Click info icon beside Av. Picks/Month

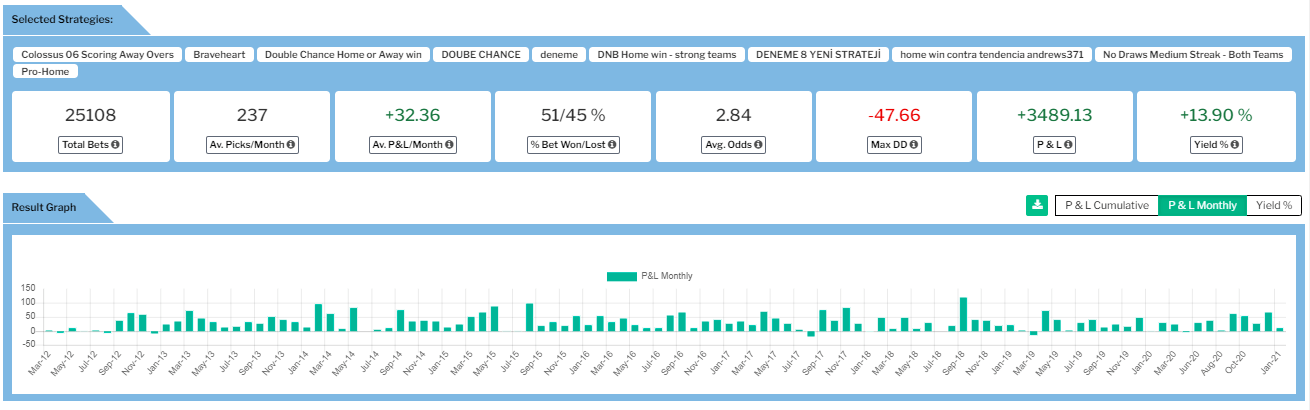pyautogui.click(x=291, y=145)
